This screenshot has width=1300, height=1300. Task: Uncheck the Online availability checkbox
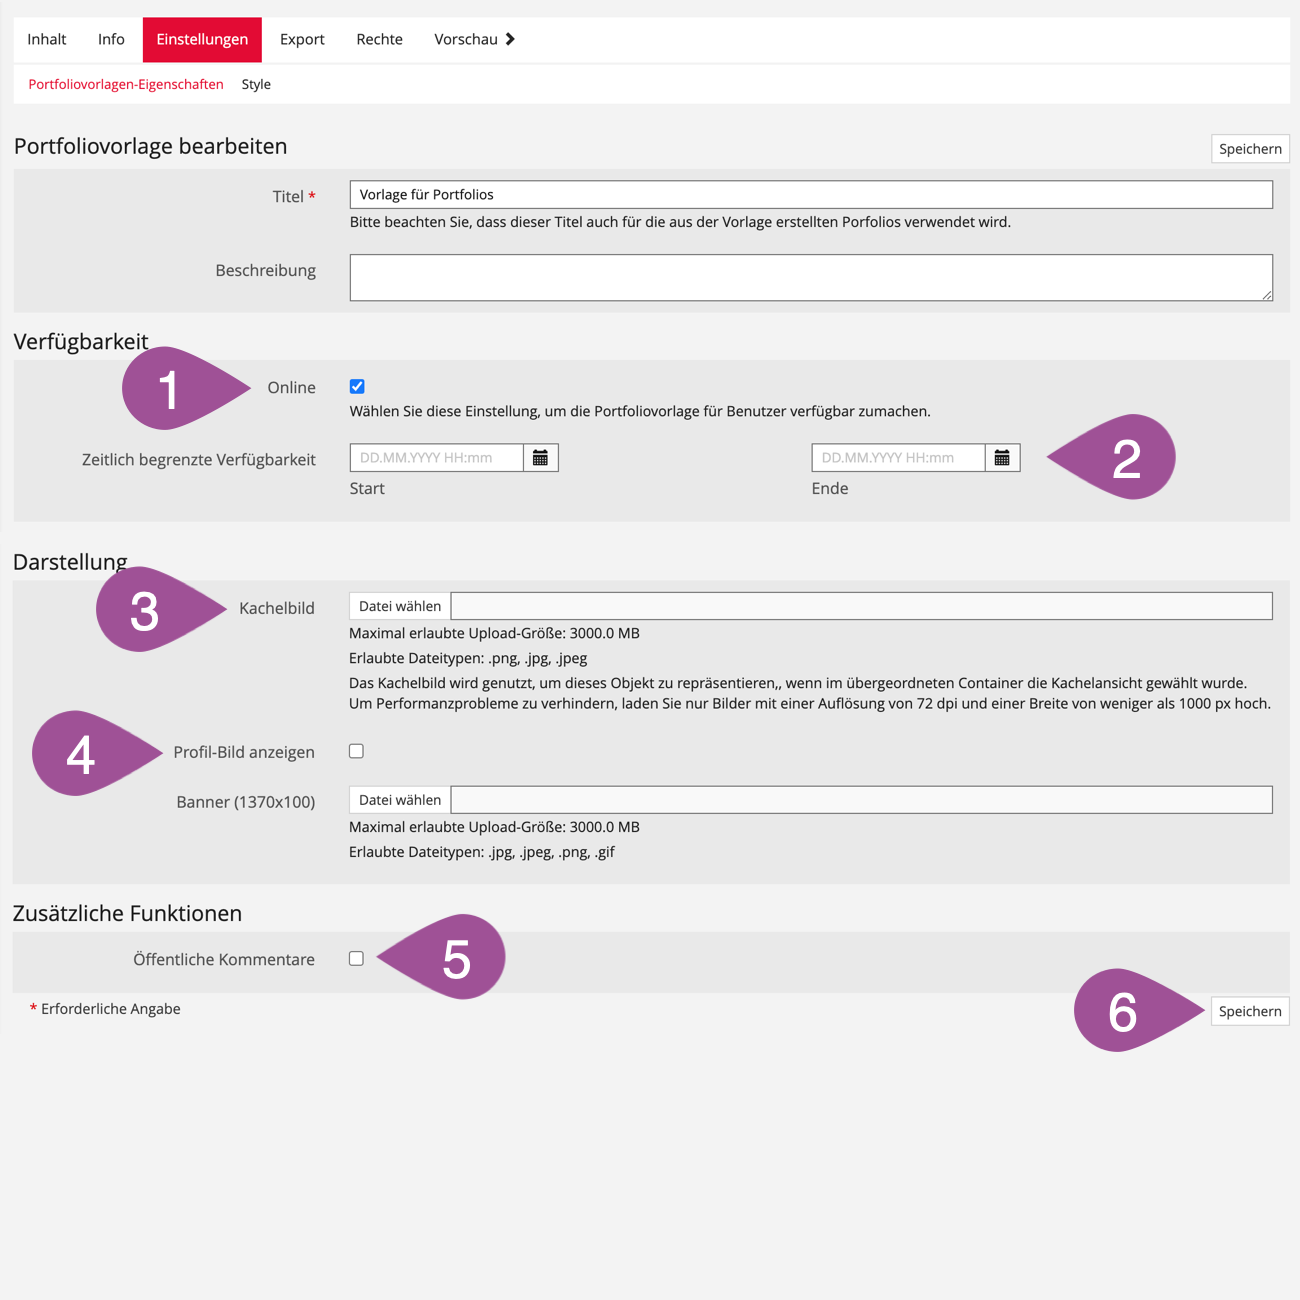(x=357, y=387)
